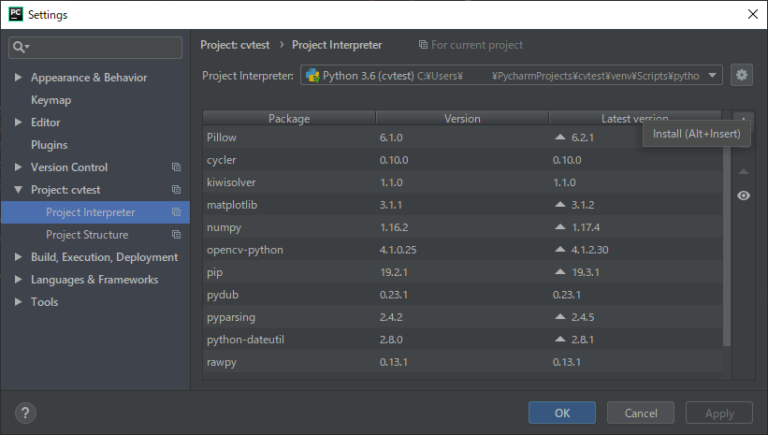Screen dimensions: 768x435
Task: Click the PyCharm logo in title bar
Action: coord(14,14)
